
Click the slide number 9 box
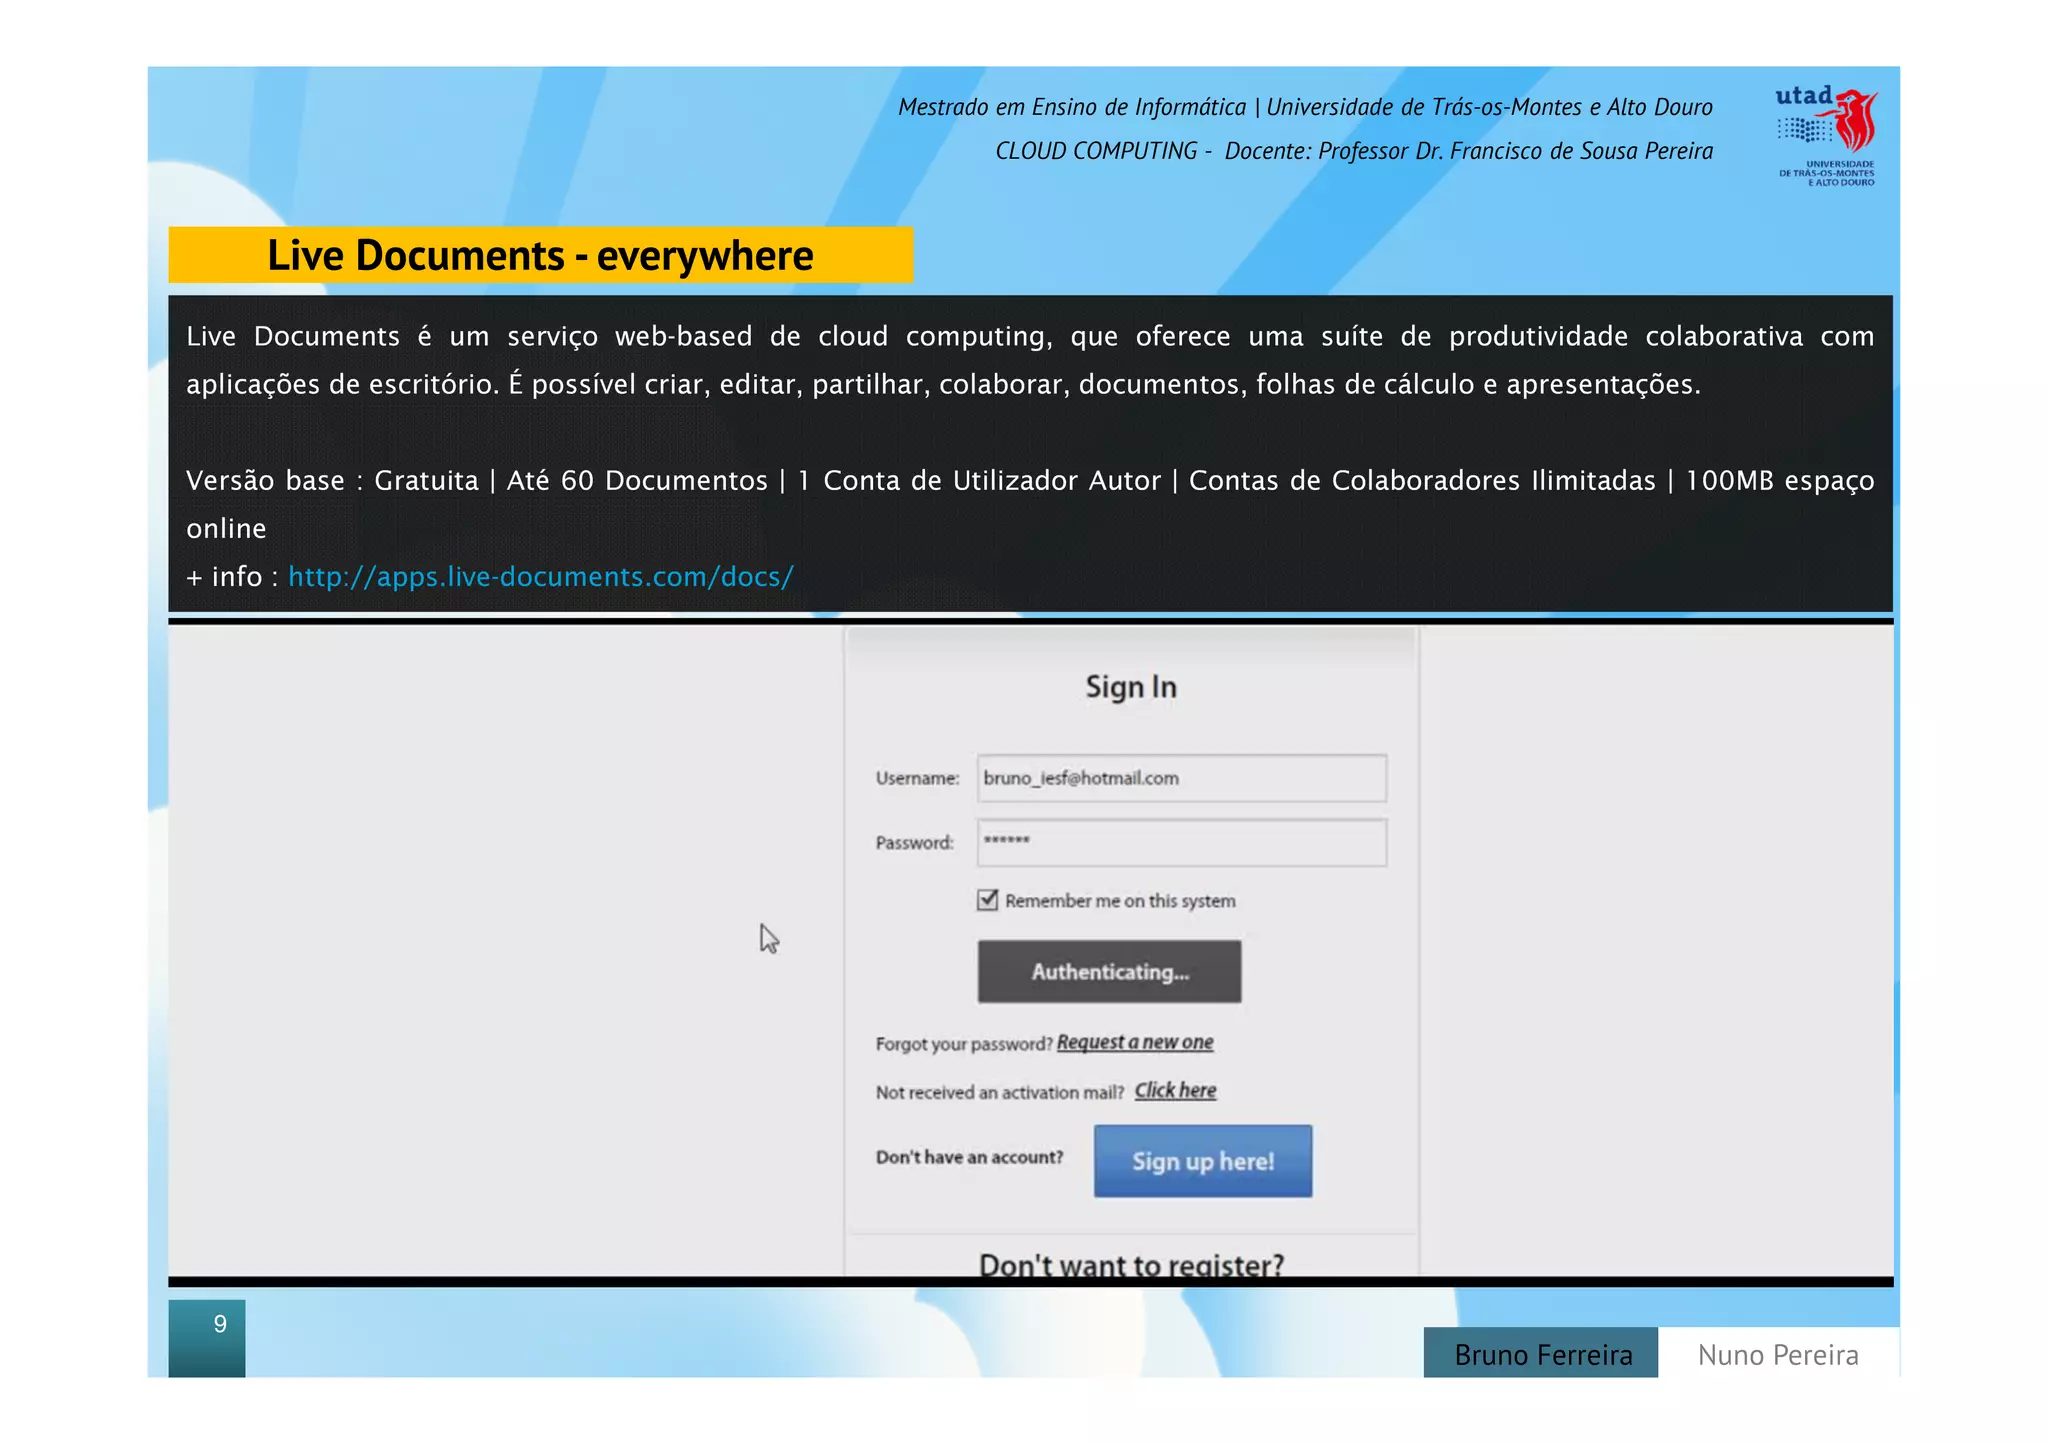pos(207,1336)
